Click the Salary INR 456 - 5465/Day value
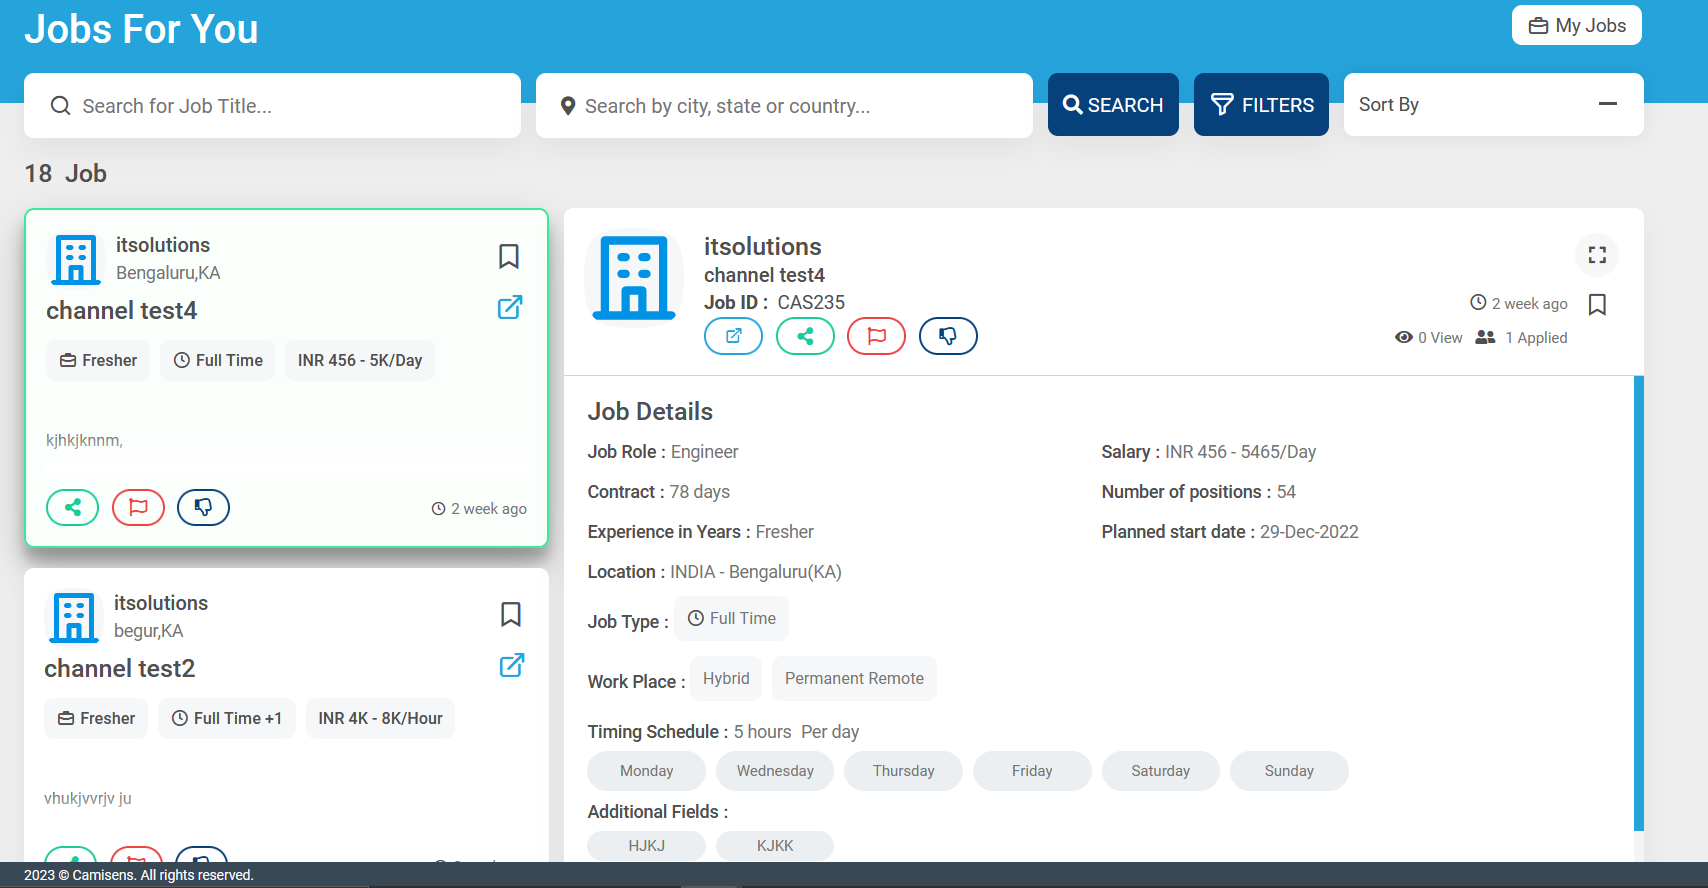The width and height of the screenshot is (1708, 888). (x=1240, y=452)
